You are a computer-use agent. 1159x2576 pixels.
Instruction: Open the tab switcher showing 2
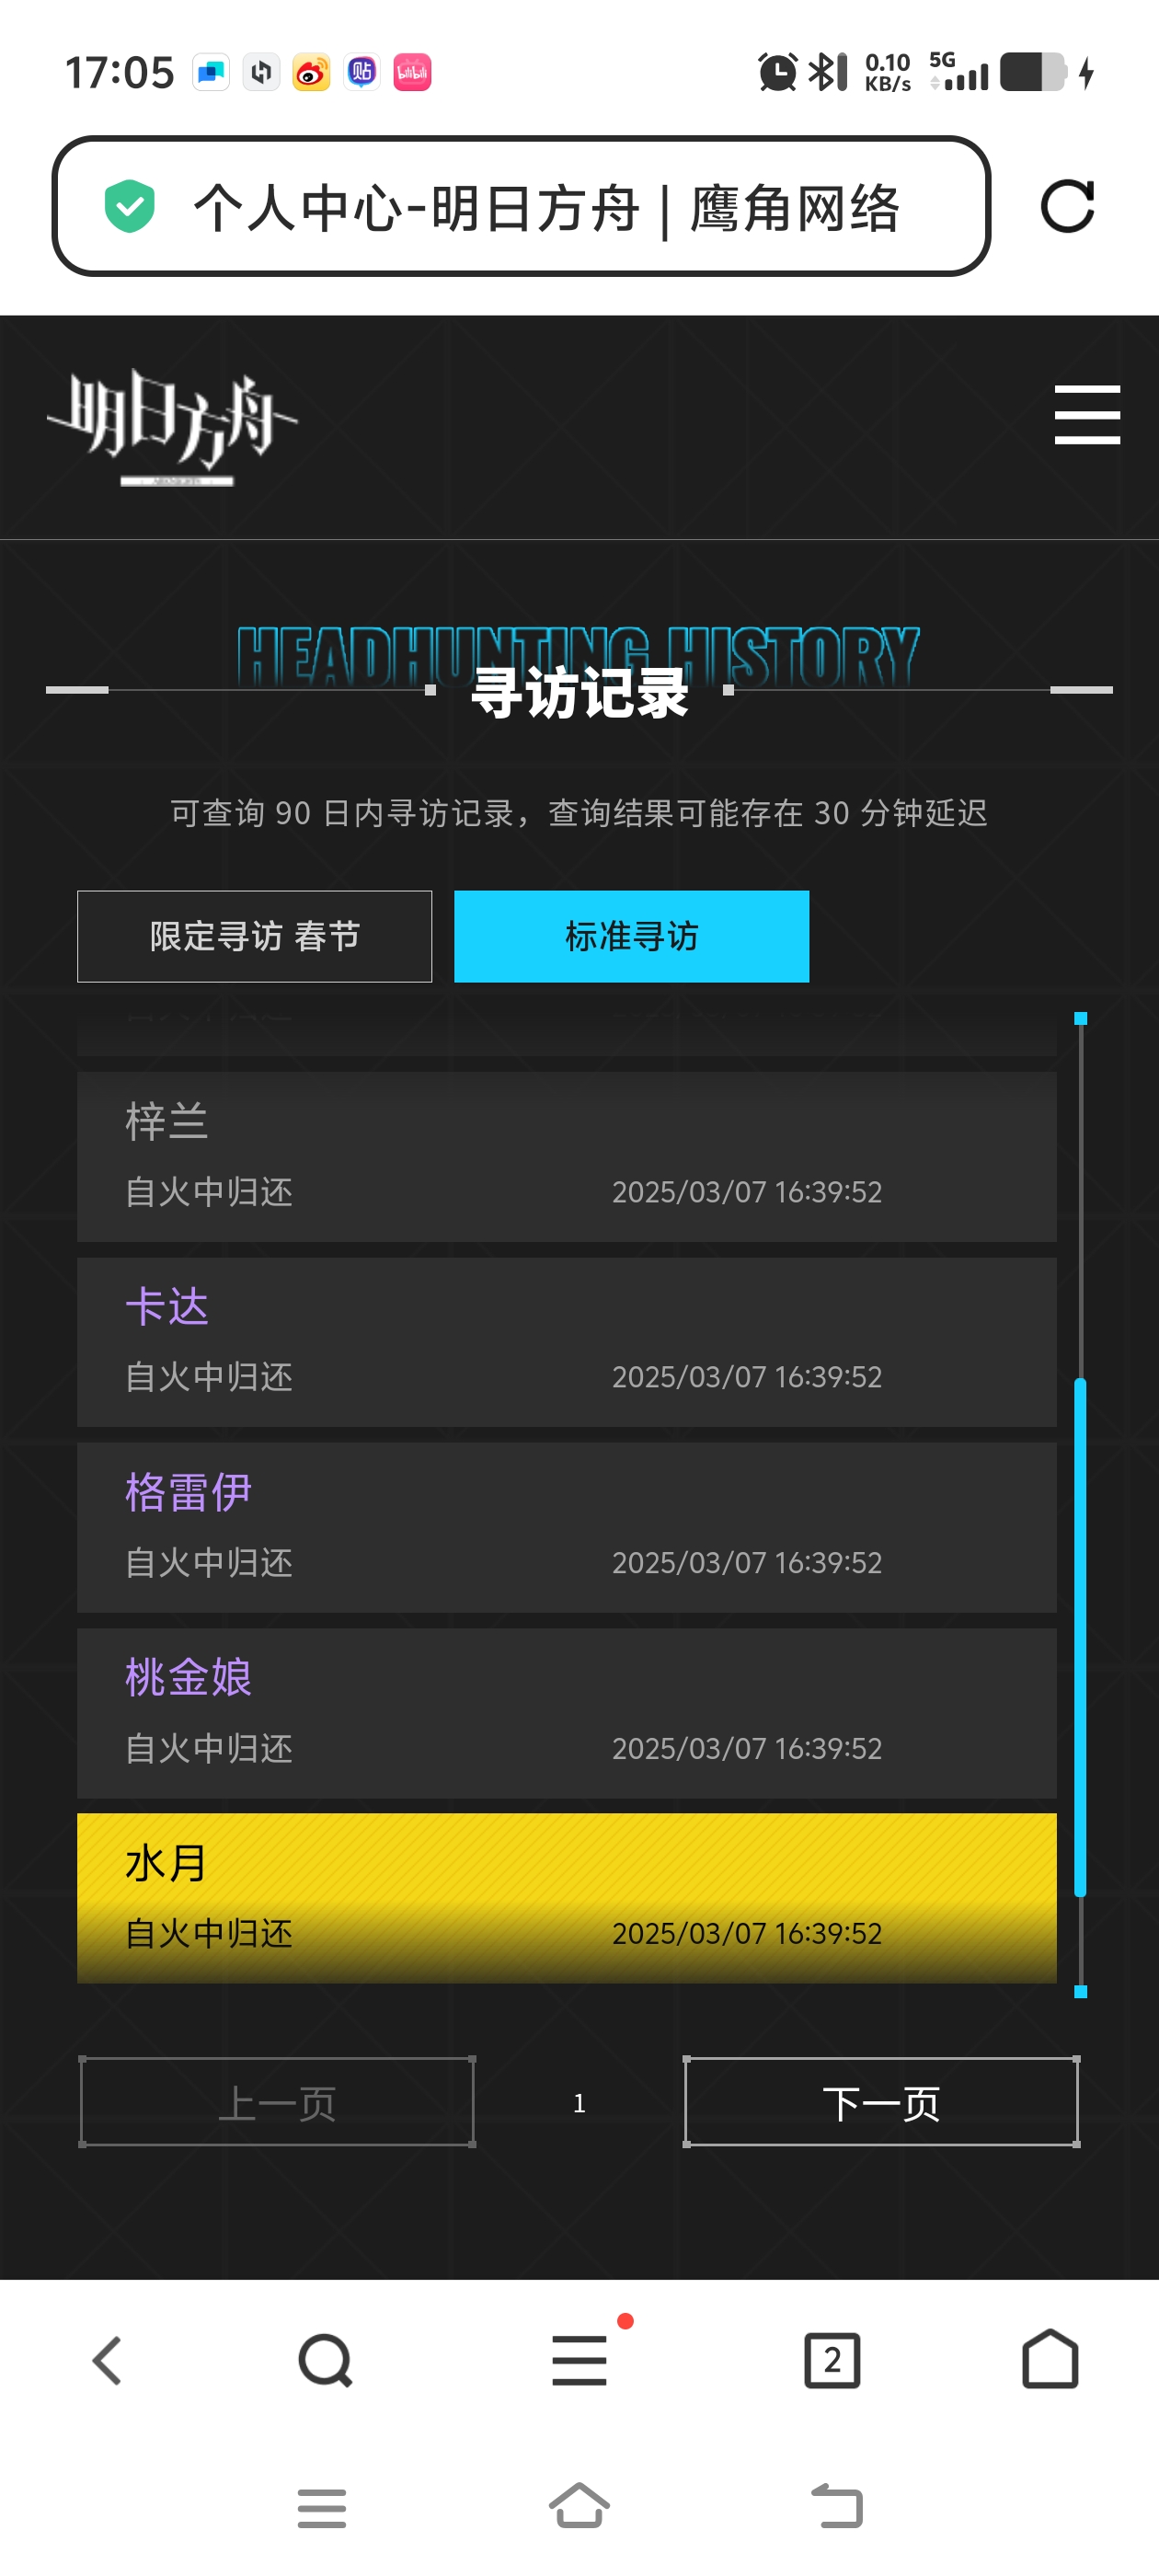[x=832, y=2361]
